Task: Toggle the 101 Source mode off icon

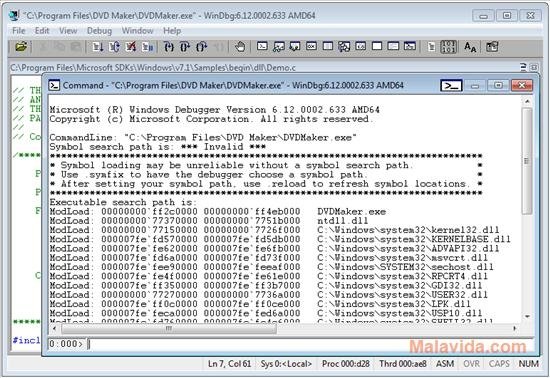Action: coord(448,47)
